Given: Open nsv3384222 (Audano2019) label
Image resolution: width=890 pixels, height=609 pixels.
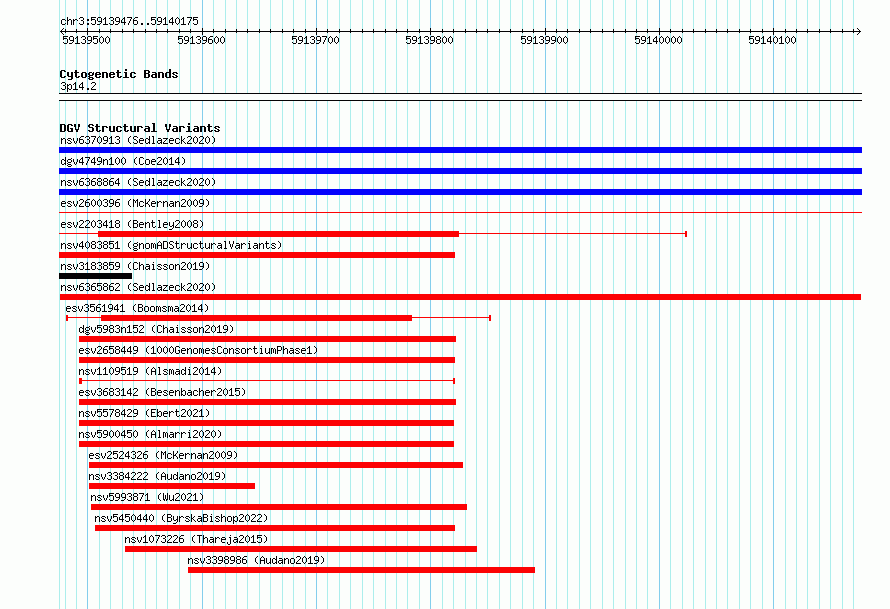Looking at the screenshot, I should point(157,476).
